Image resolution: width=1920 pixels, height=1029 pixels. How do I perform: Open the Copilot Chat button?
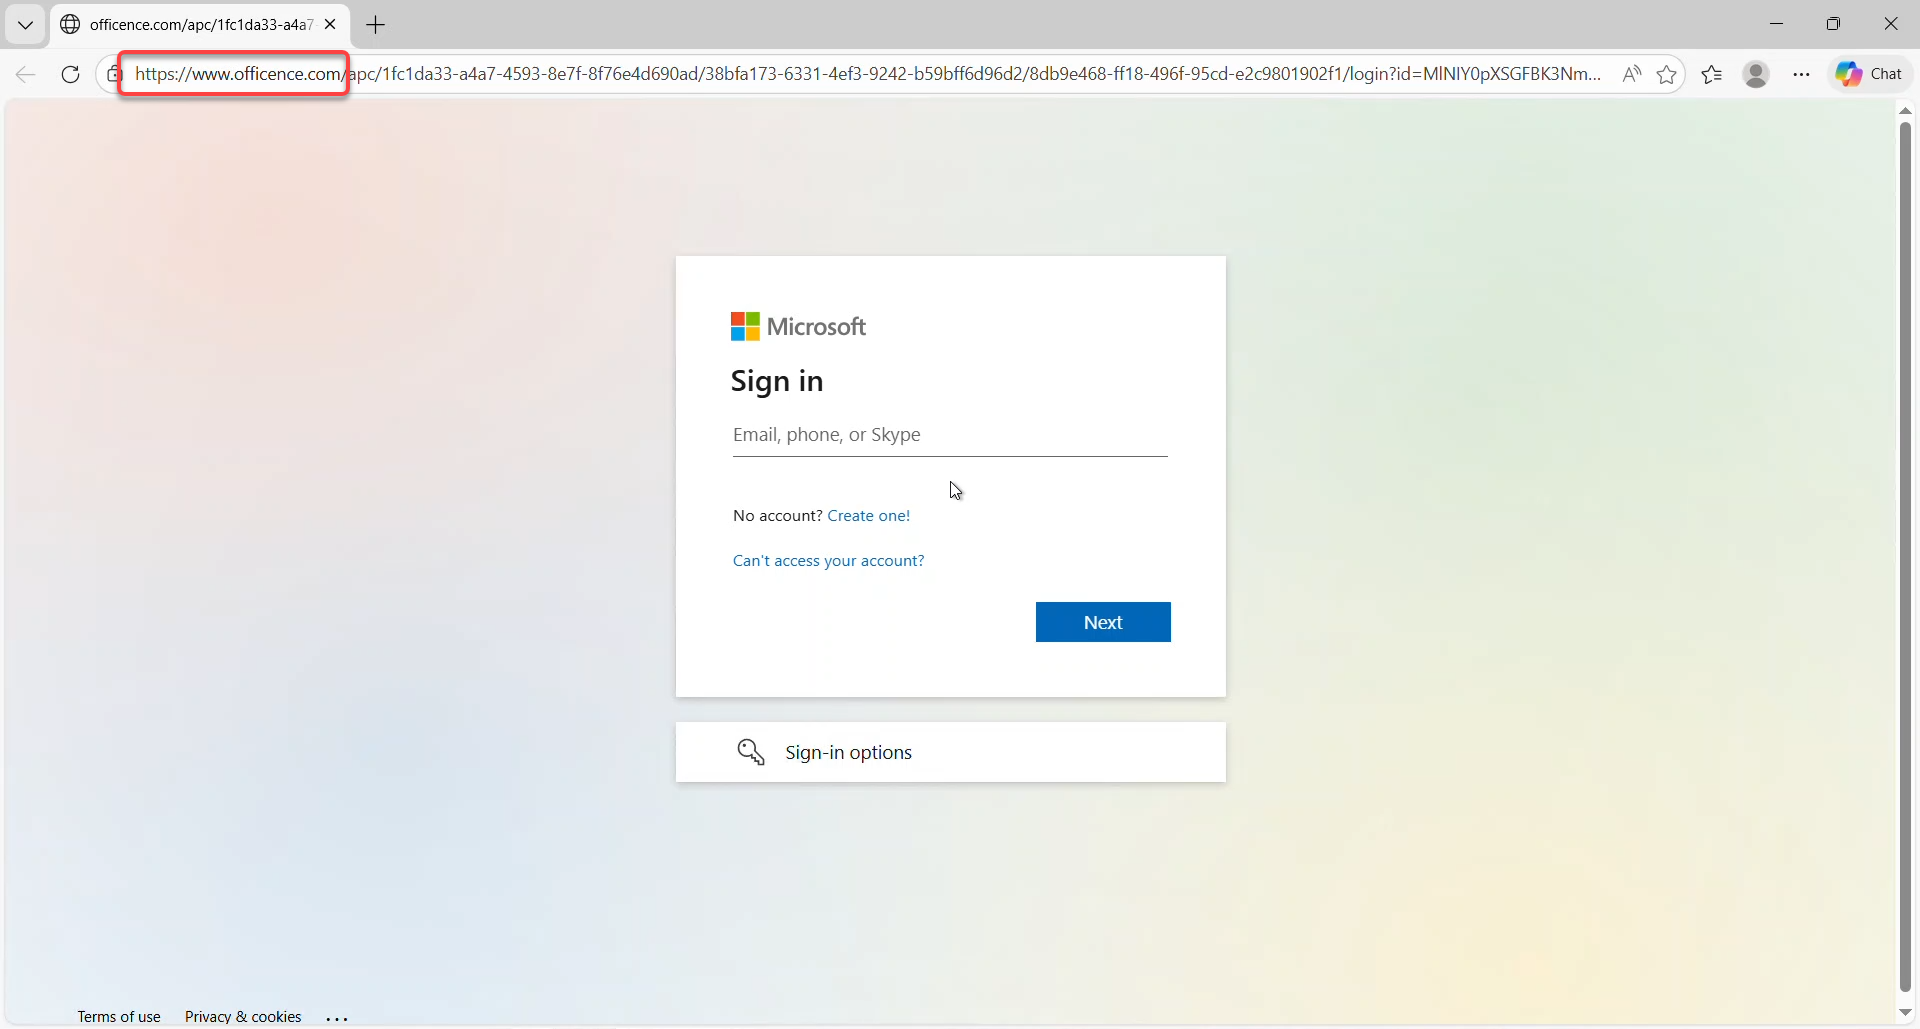(1872, 75)
